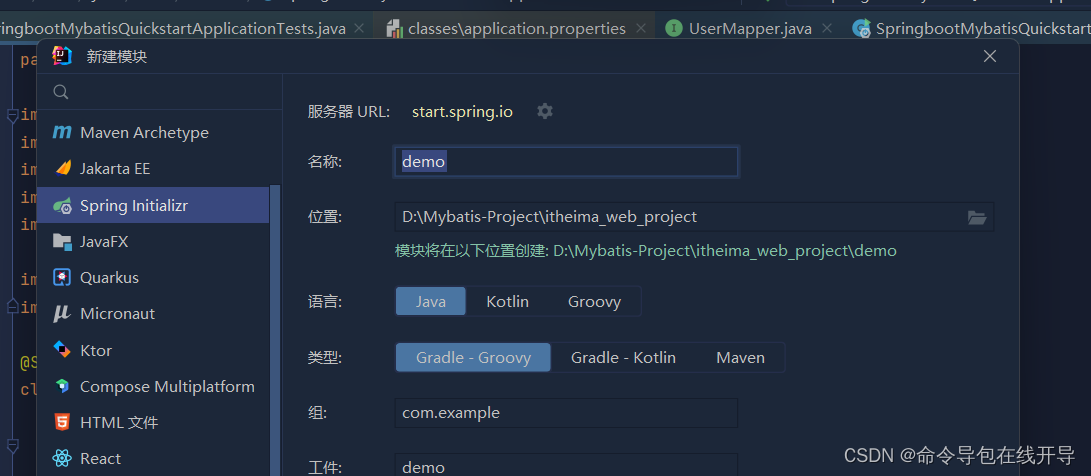The width and height of the screenshot is (1091, 476).
Task: Select Kotlin as the language
Action: point(507,301)
